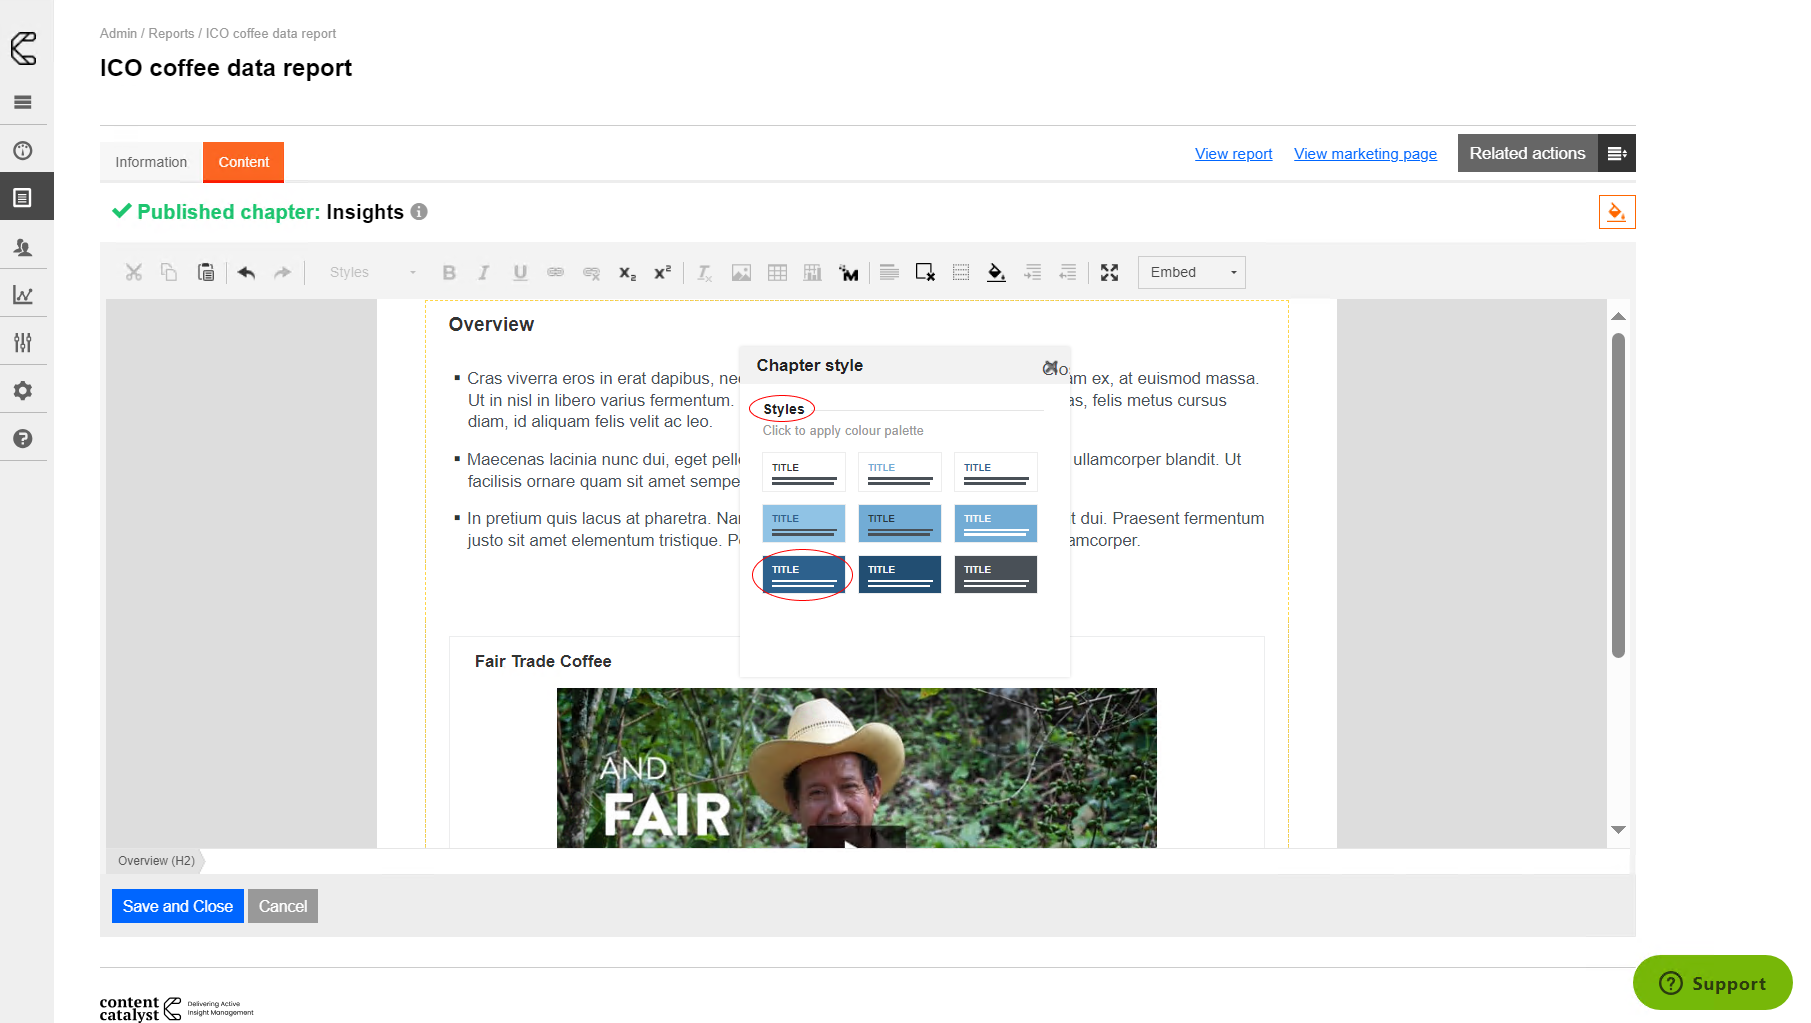Switch to the Information tab
The image size is (1811, 1023).
[x=151, y=162]
